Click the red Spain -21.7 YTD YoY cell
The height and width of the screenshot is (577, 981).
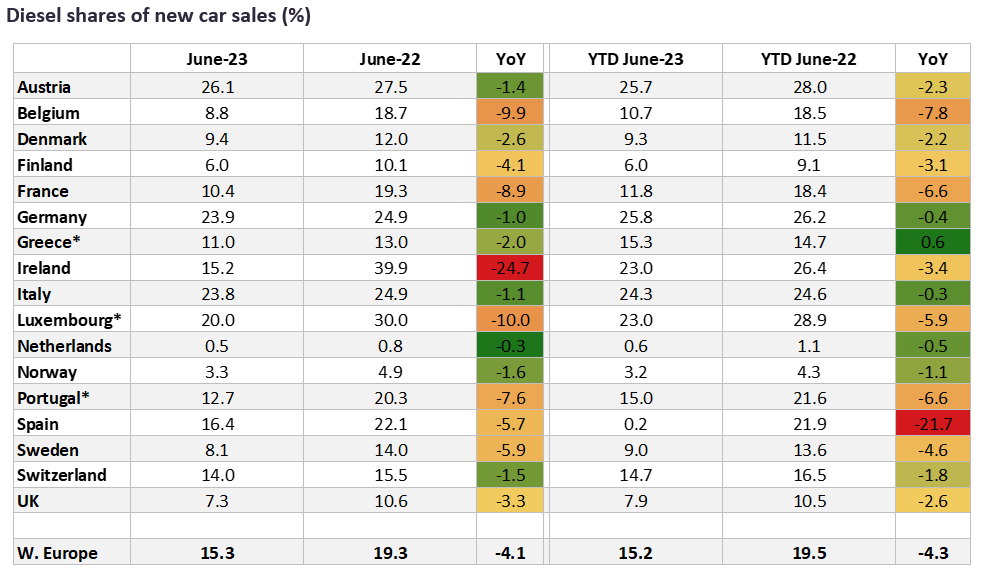[x=932, y=423]
